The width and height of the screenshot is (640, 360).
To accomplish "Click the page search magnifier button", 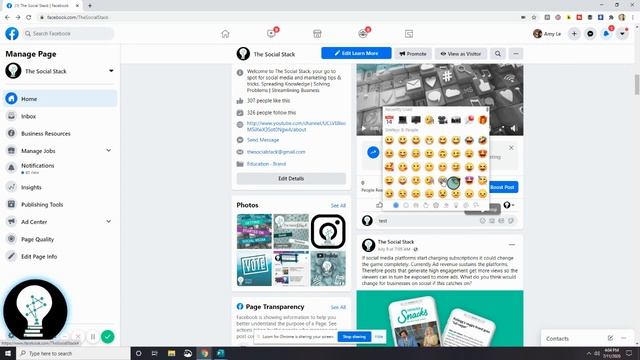I will 498,53.
